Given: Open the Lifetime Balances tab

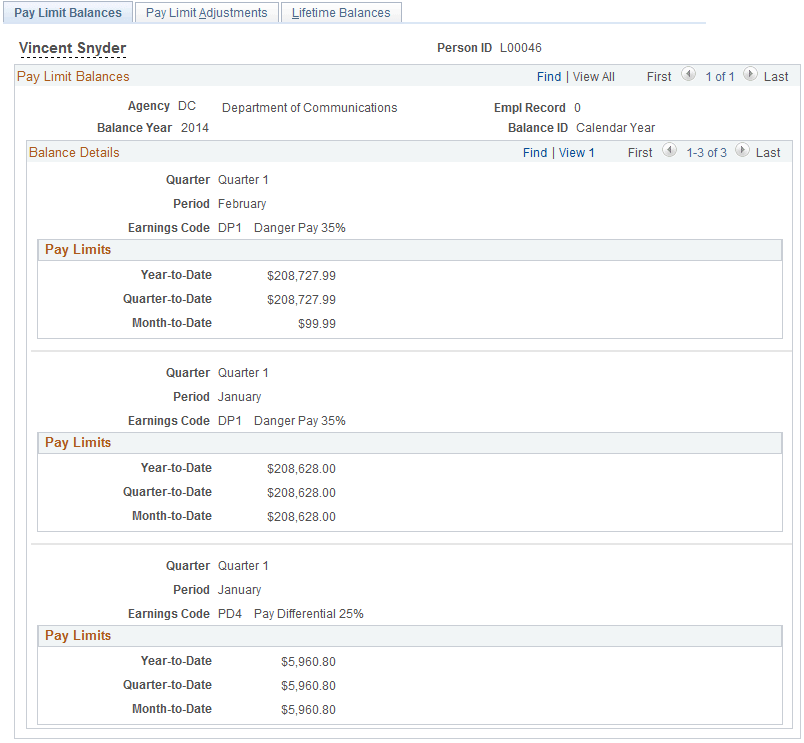Looking at the screenshot, I should click(341, 12).
